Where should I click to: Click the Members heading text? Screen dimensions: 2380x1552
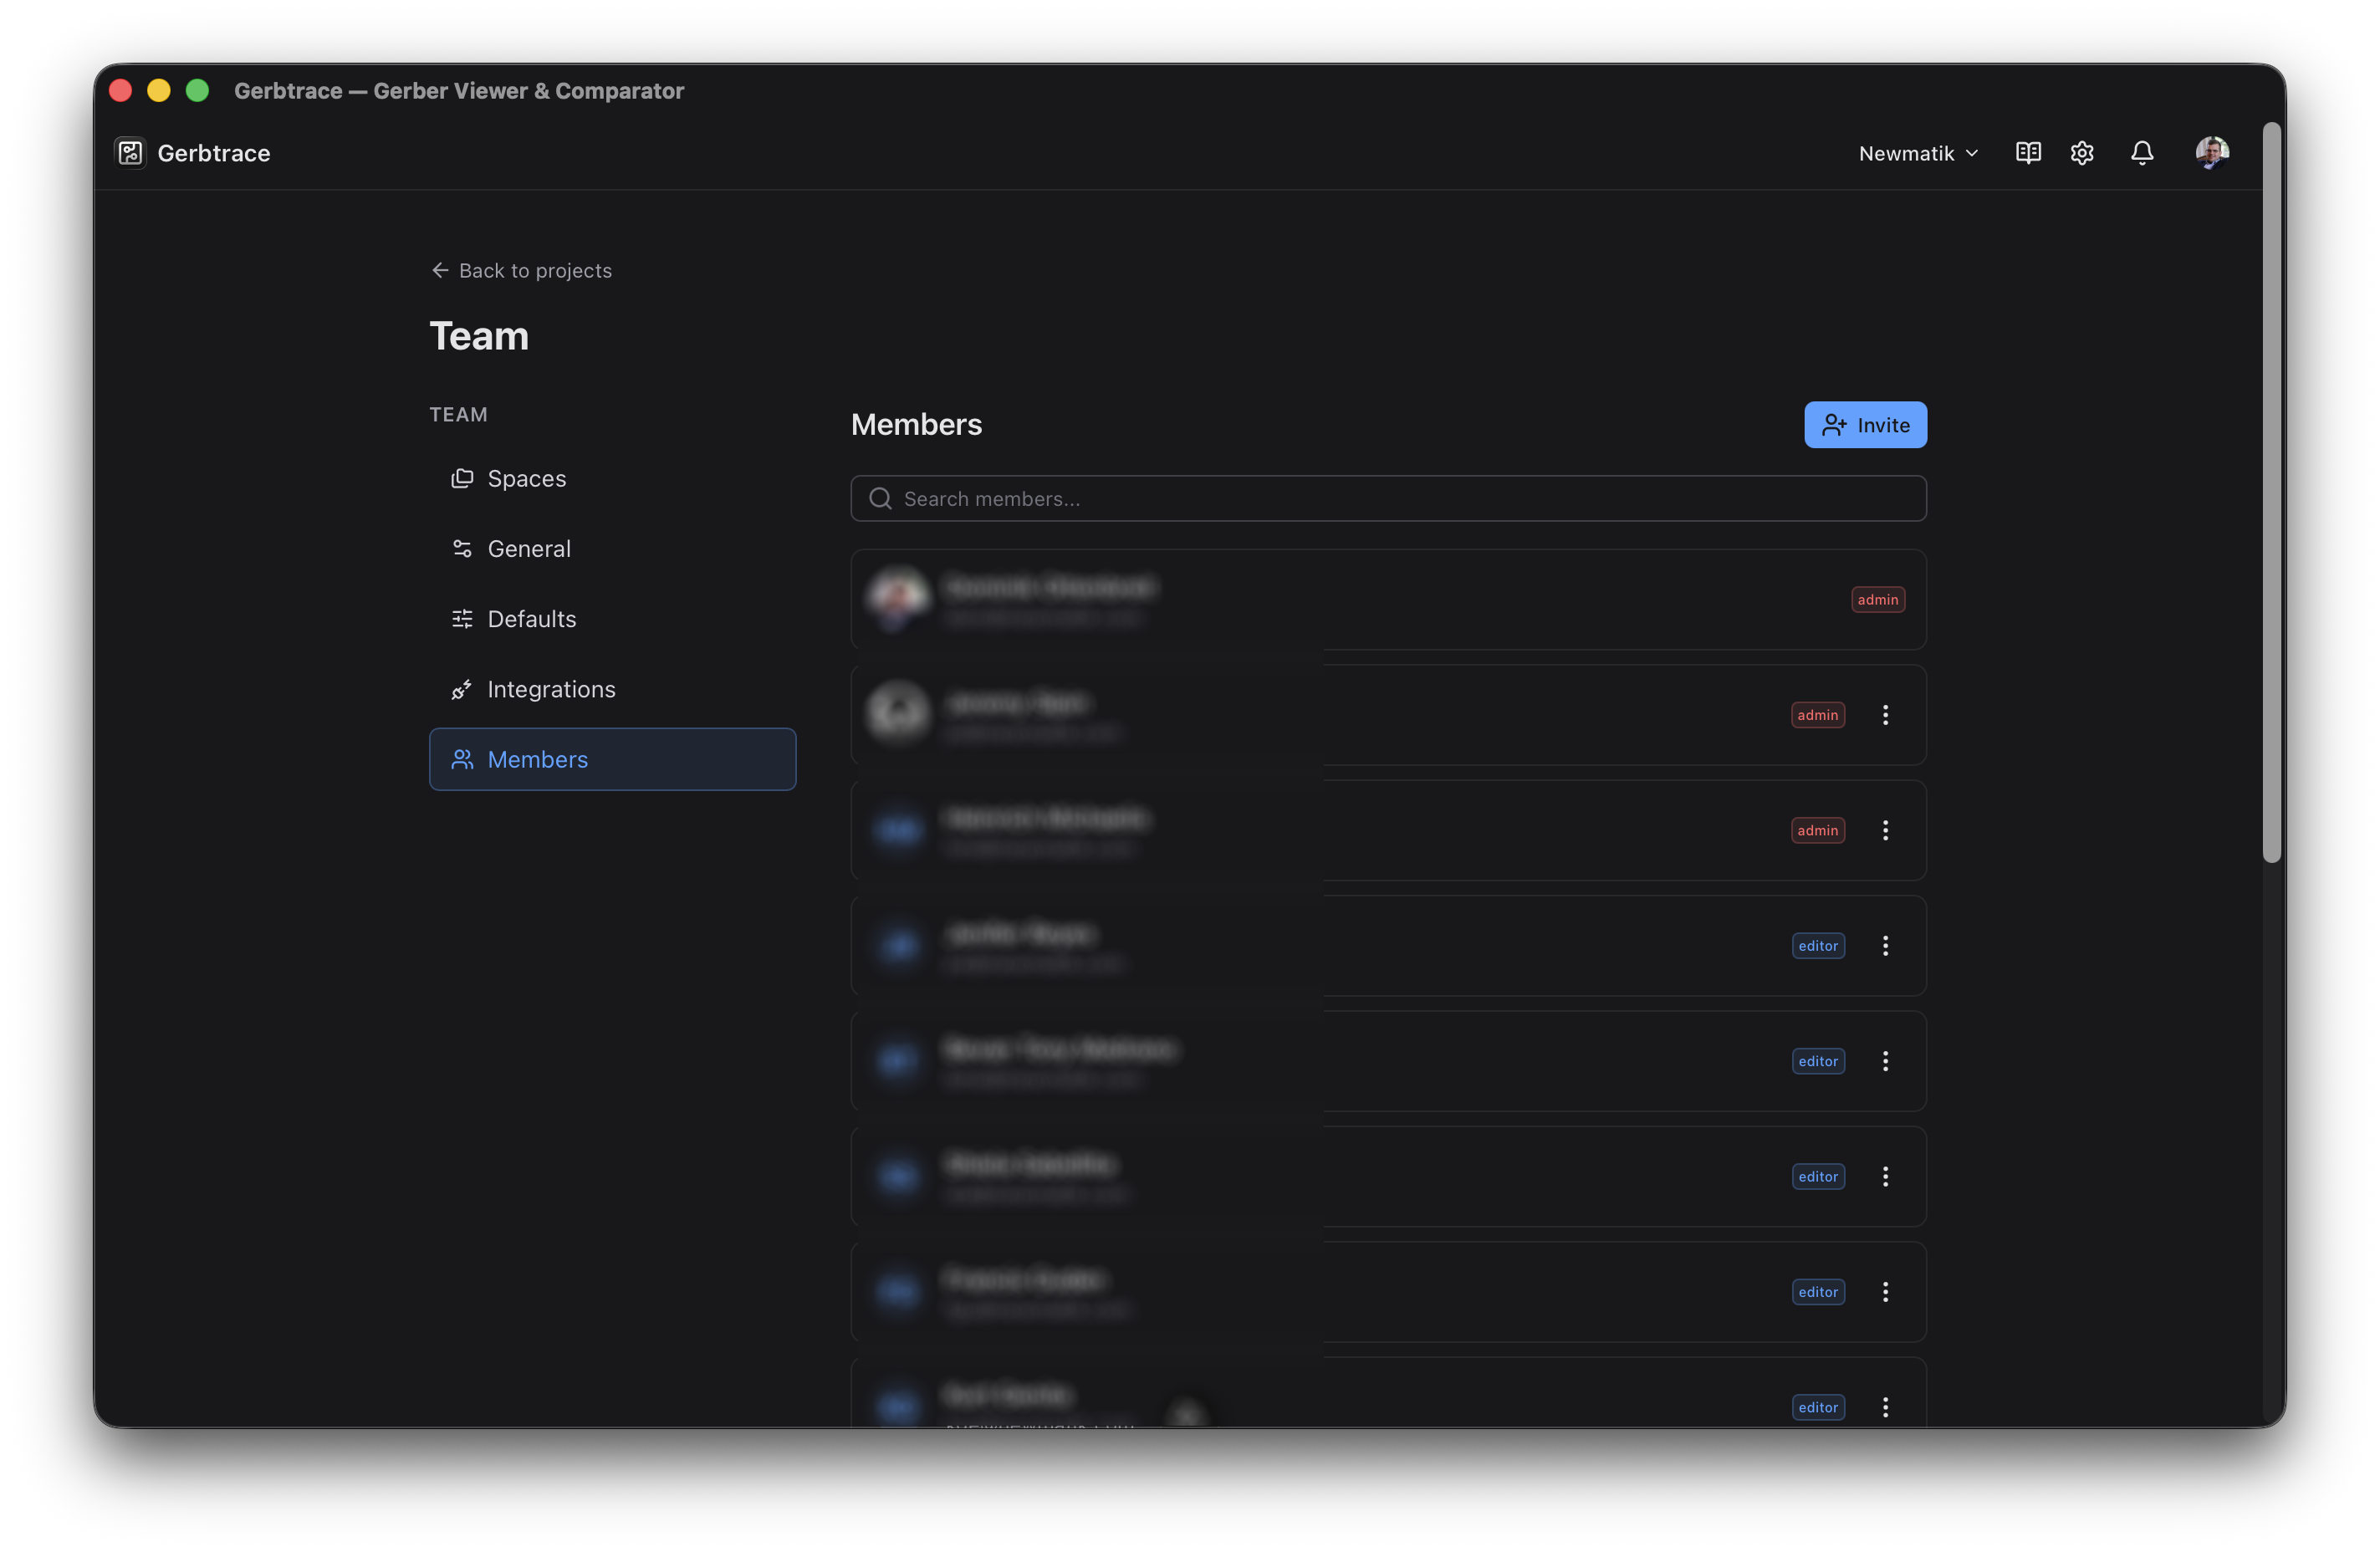(x=916, y=424)
